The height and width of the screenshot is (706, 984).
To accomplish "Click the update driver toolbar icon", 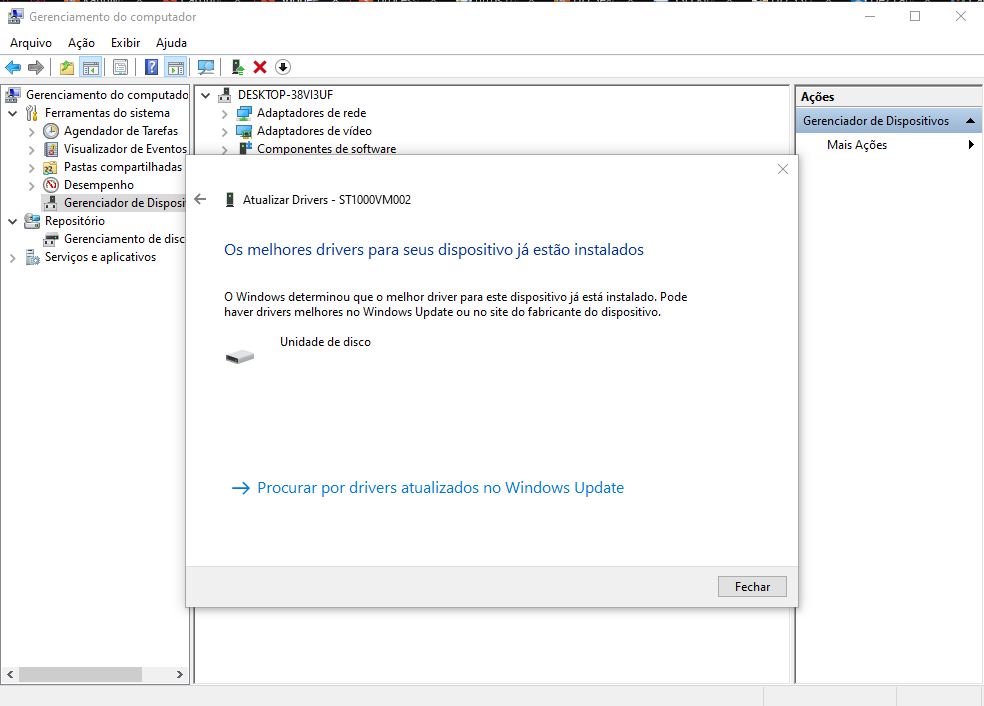I will (x=237, y=67).
